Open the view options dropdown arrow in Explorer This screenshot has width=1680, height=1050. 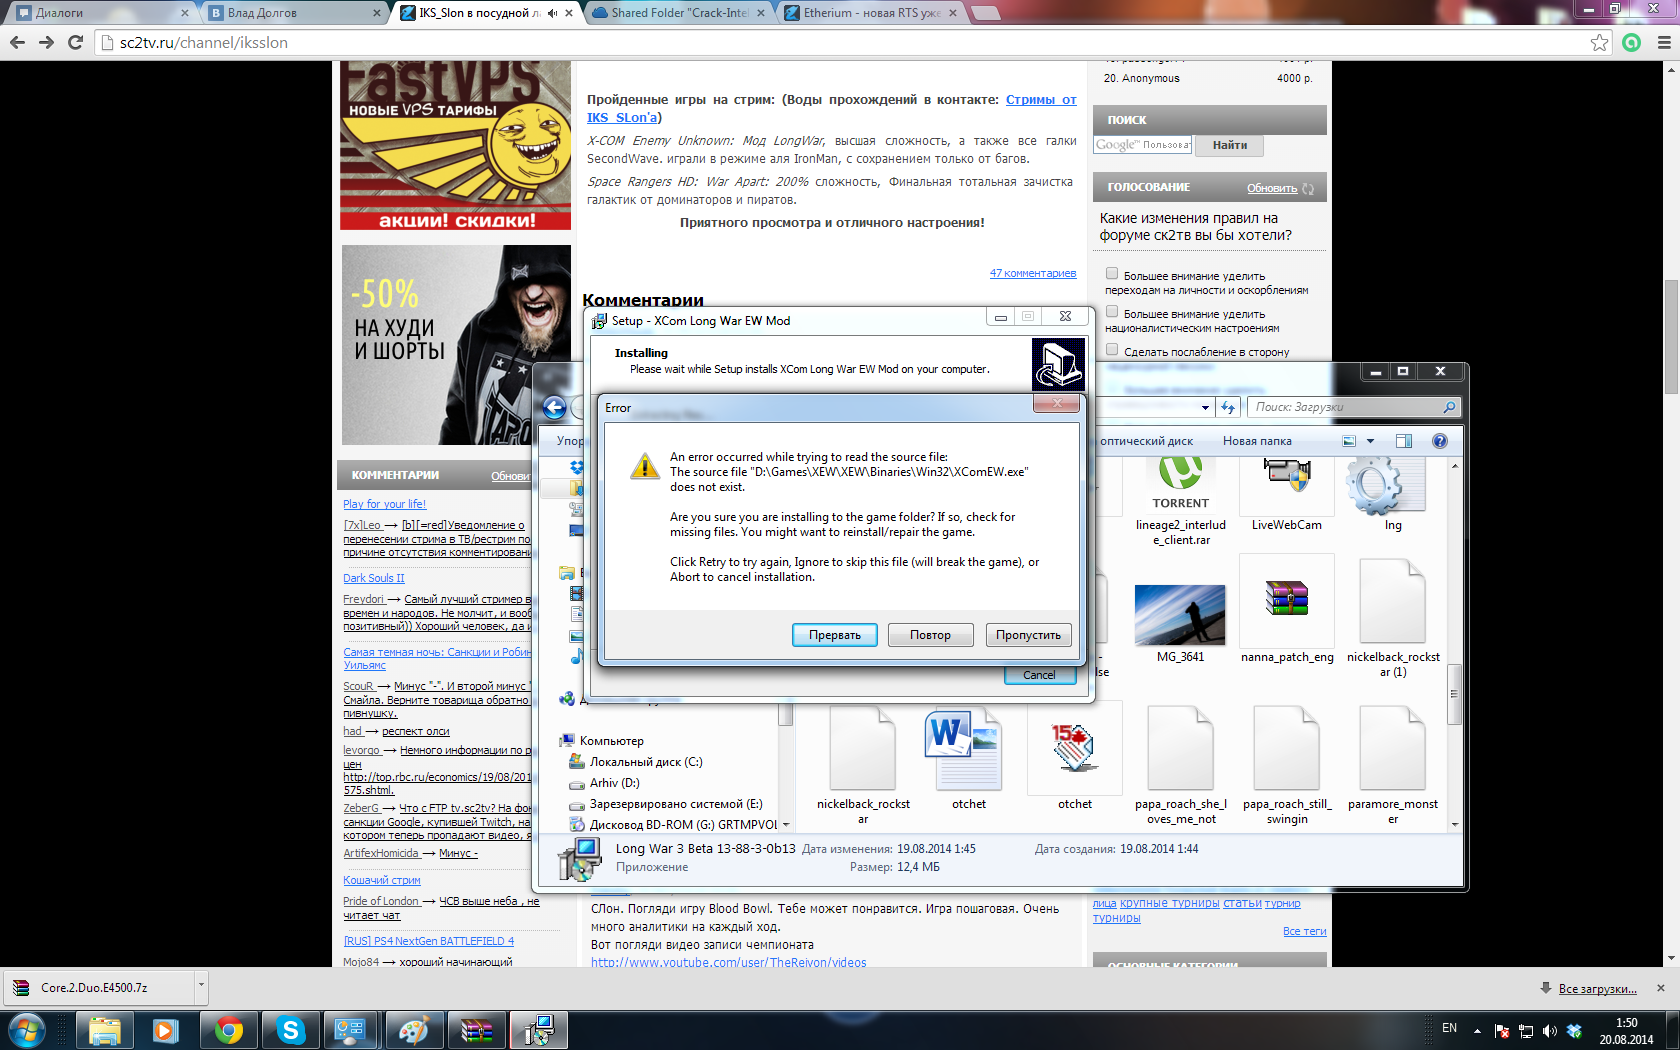[1371, 441]
